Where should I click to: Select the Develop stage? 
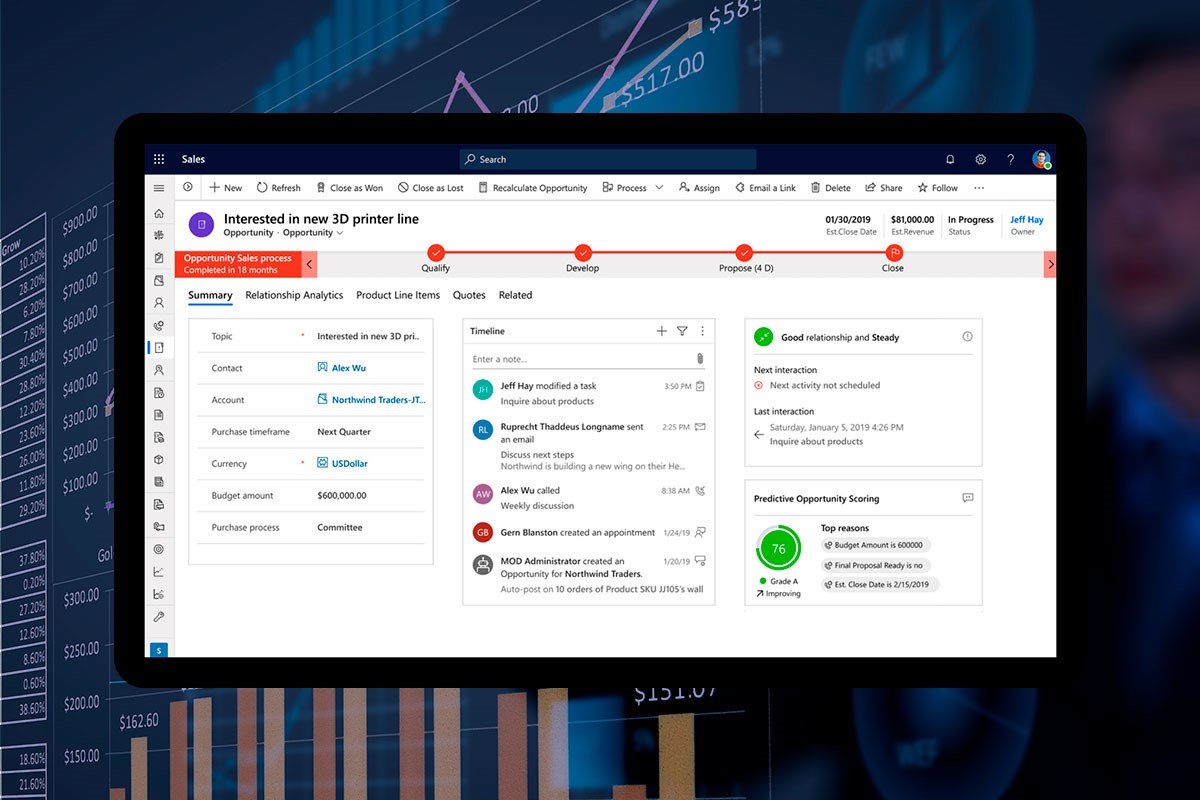(x=583, y=253)
